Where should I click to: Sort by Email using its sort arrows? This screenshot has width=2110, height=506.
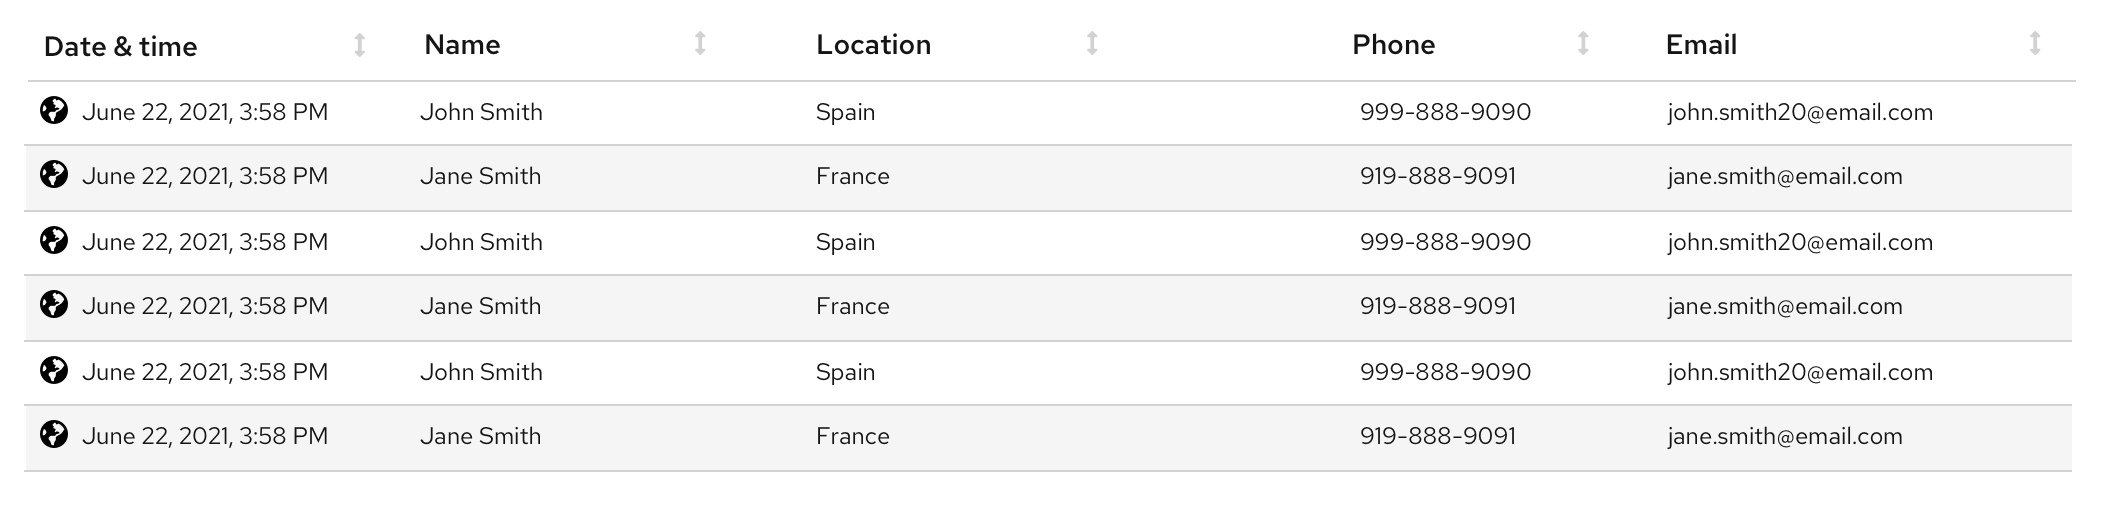coord(2034,43)
